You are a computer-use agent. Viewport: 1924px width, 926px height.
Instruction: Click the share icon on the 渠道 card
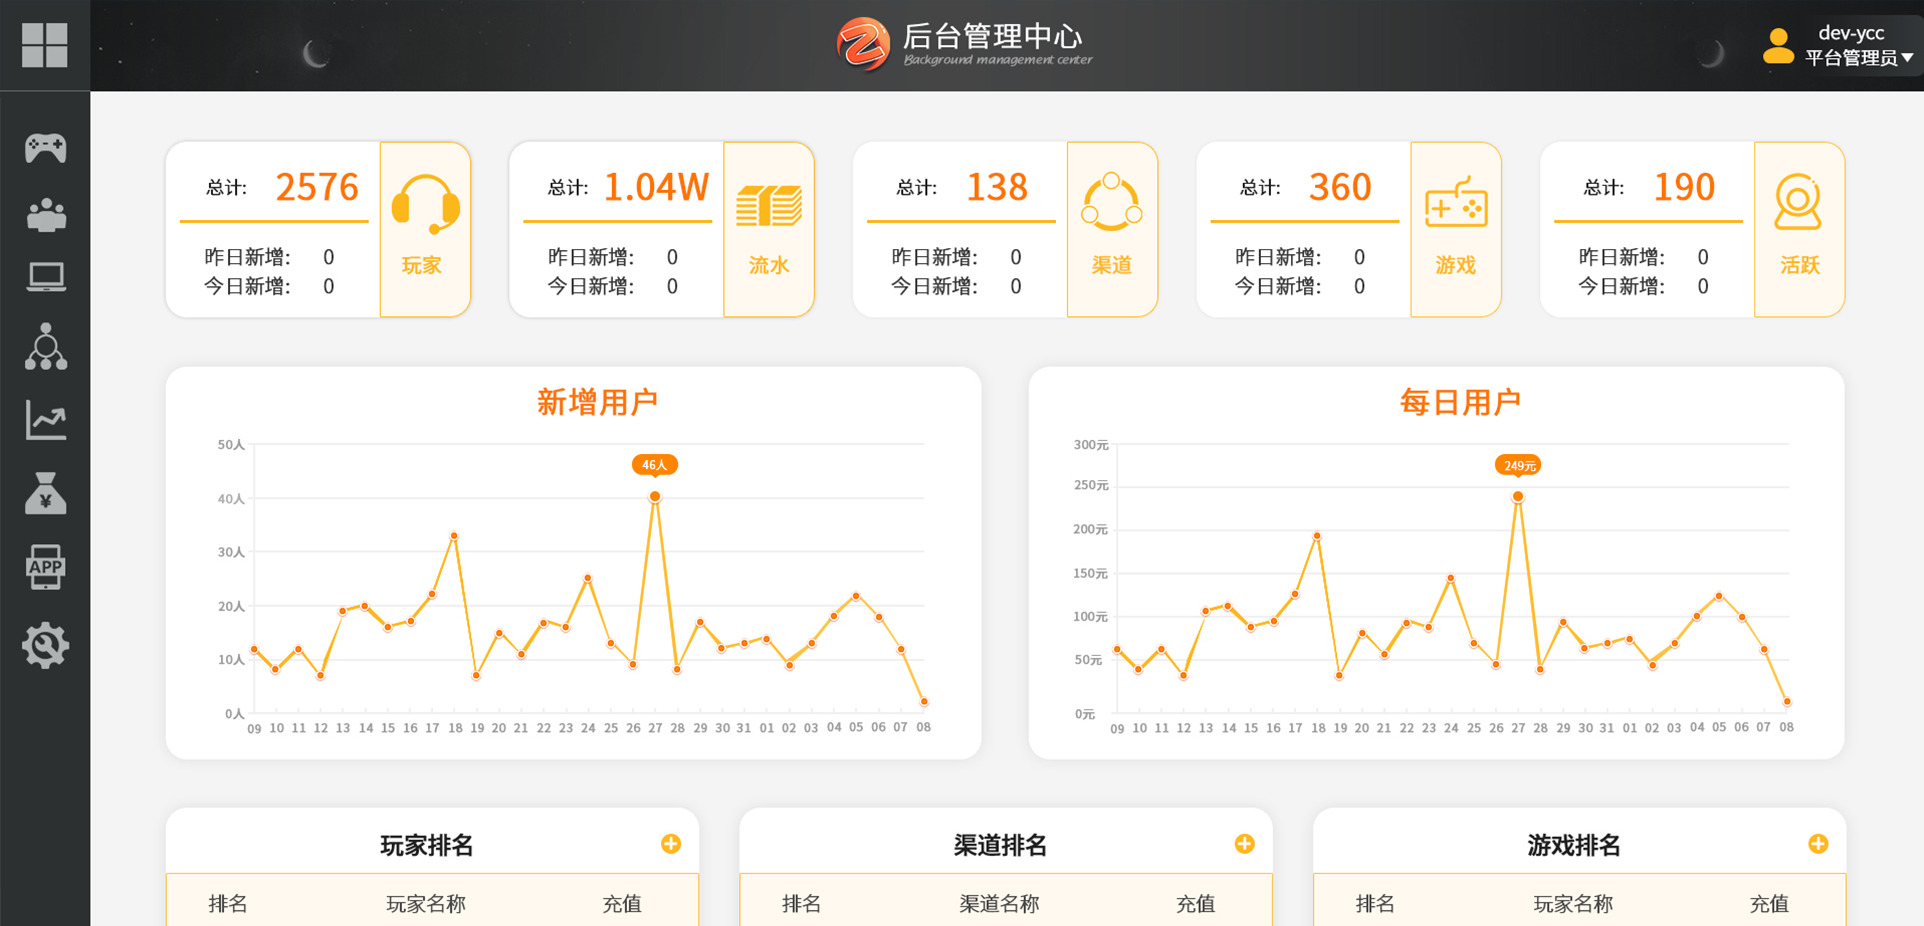coord(1111,200)
